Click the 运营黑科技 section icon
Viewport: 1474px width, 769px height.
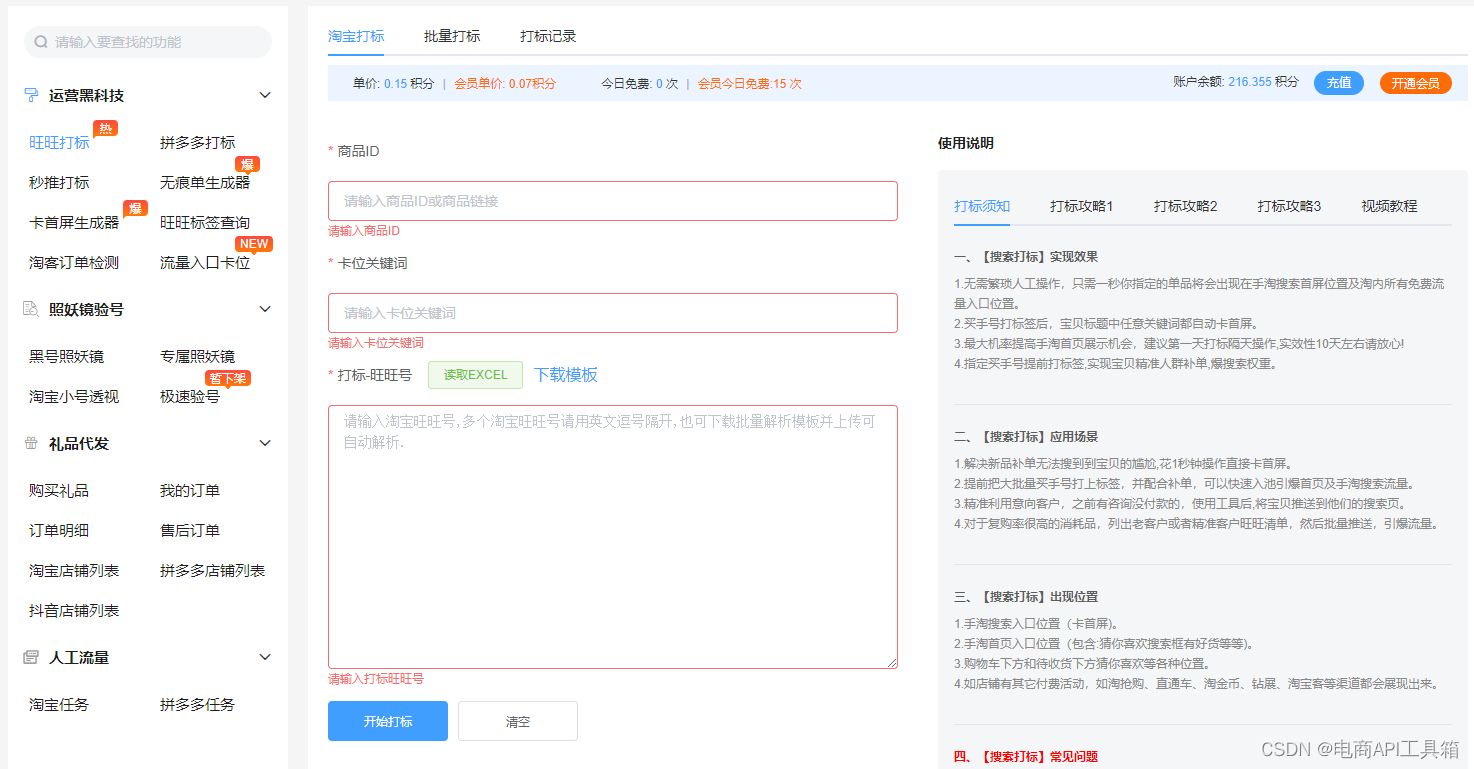[x=31, y=95]
